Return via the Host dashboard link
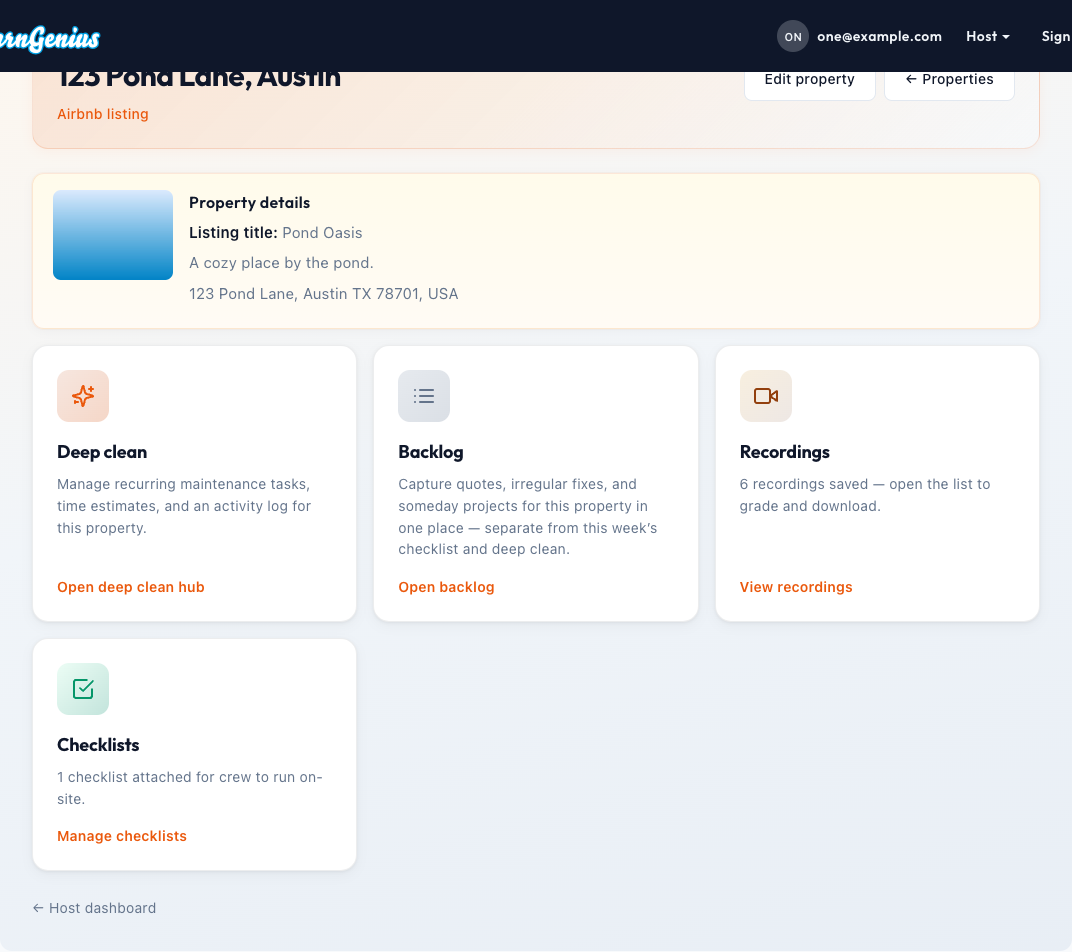Screen dimensions: 1072x952 [x=94, y=908]
